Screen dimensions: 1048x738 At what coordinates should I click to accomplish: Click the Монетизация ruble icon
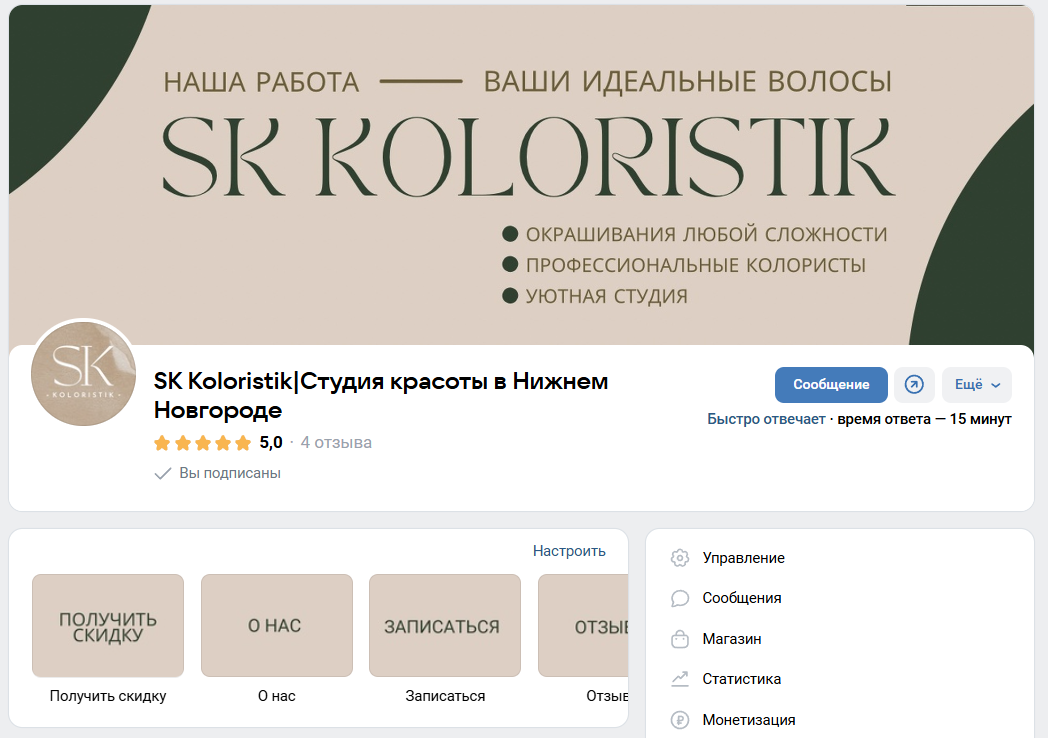tap(680, 720)
